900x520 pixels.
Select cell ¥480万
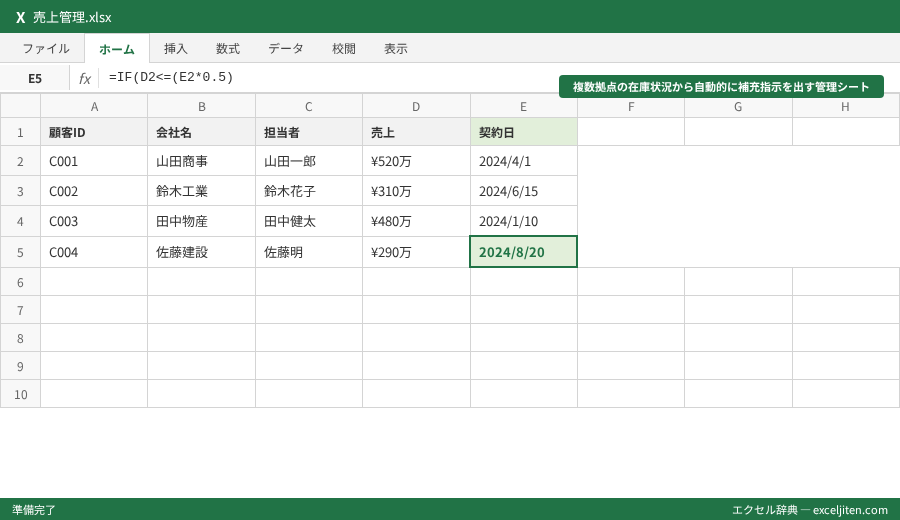click(x=416, y=221)
